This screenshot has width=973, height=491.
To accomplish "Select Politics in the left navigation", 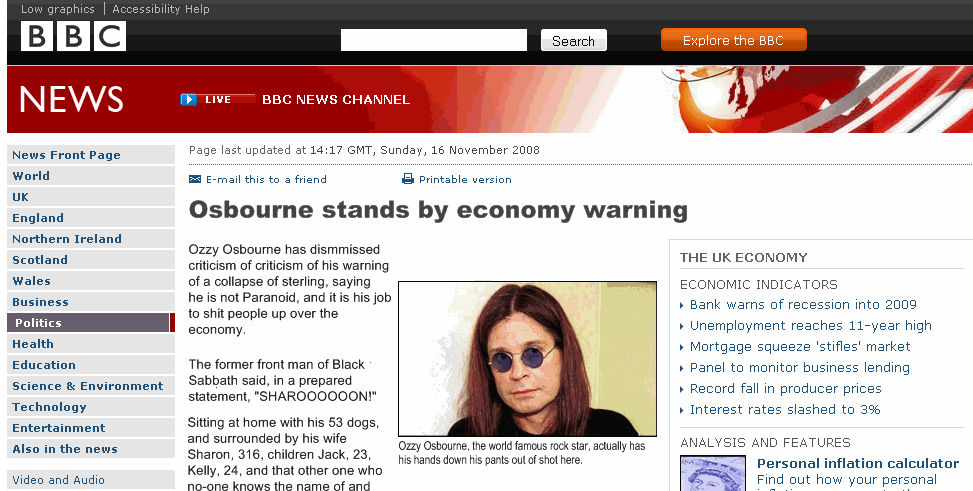I will click(91, 323).
